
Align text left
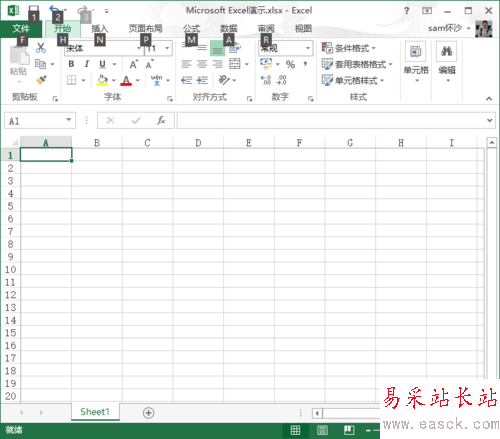[x=186, y=64]
